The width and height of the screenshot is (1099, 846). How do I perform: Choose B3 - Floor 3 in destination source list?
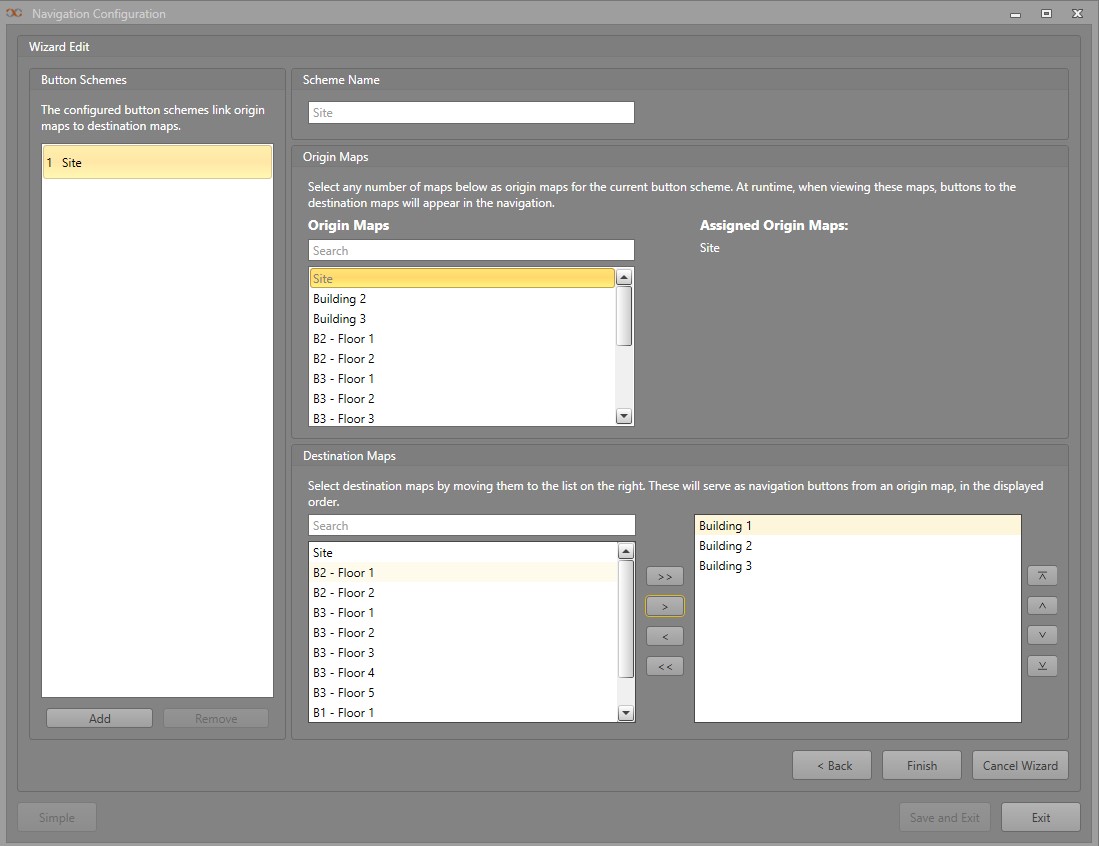tap(344, 653)
